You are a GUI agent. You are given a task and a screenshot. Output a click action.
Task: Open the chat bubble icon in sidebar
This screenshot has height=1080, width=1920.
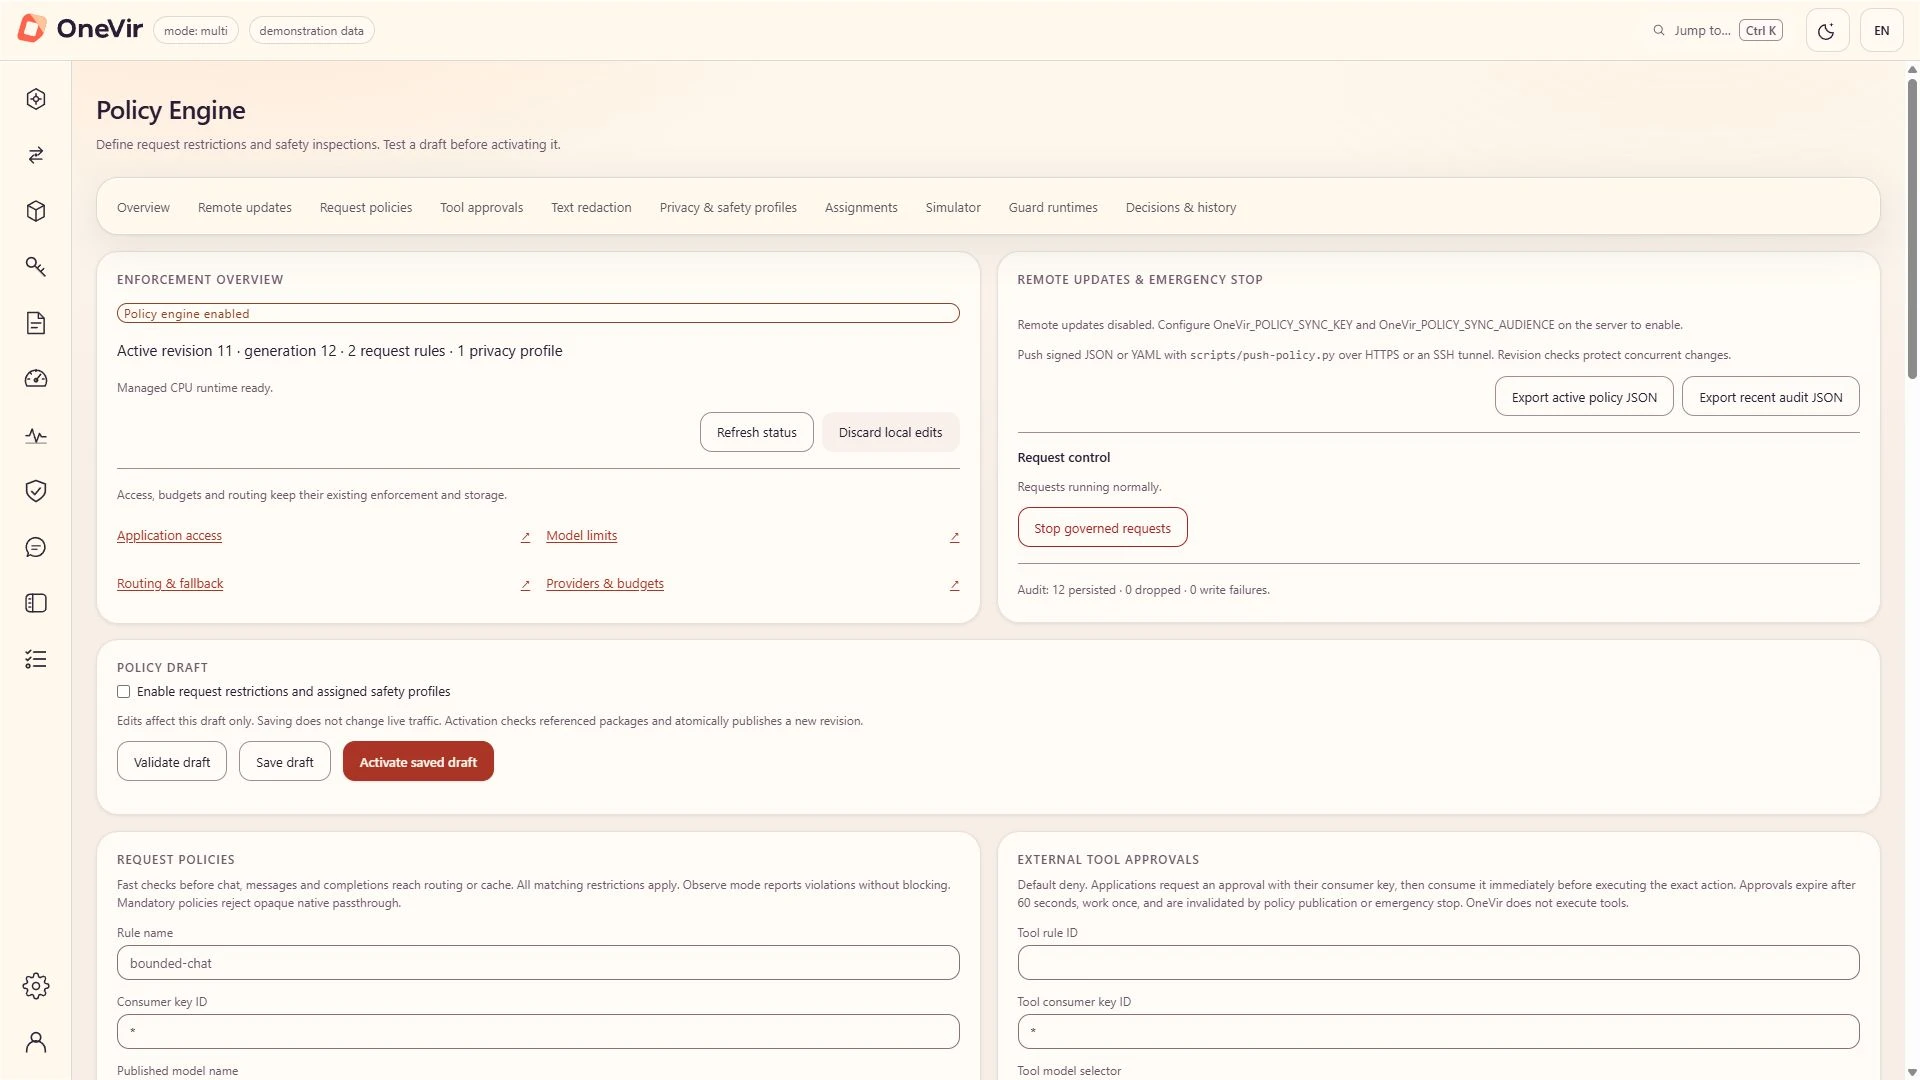point(36,547)
